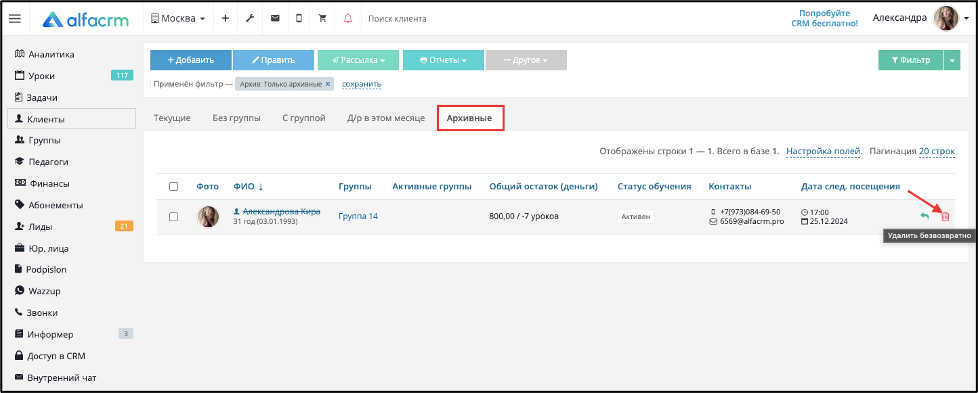Click the red trash delete icon
This screenshot has width=979, height=393.
click(x=945, y=216)
